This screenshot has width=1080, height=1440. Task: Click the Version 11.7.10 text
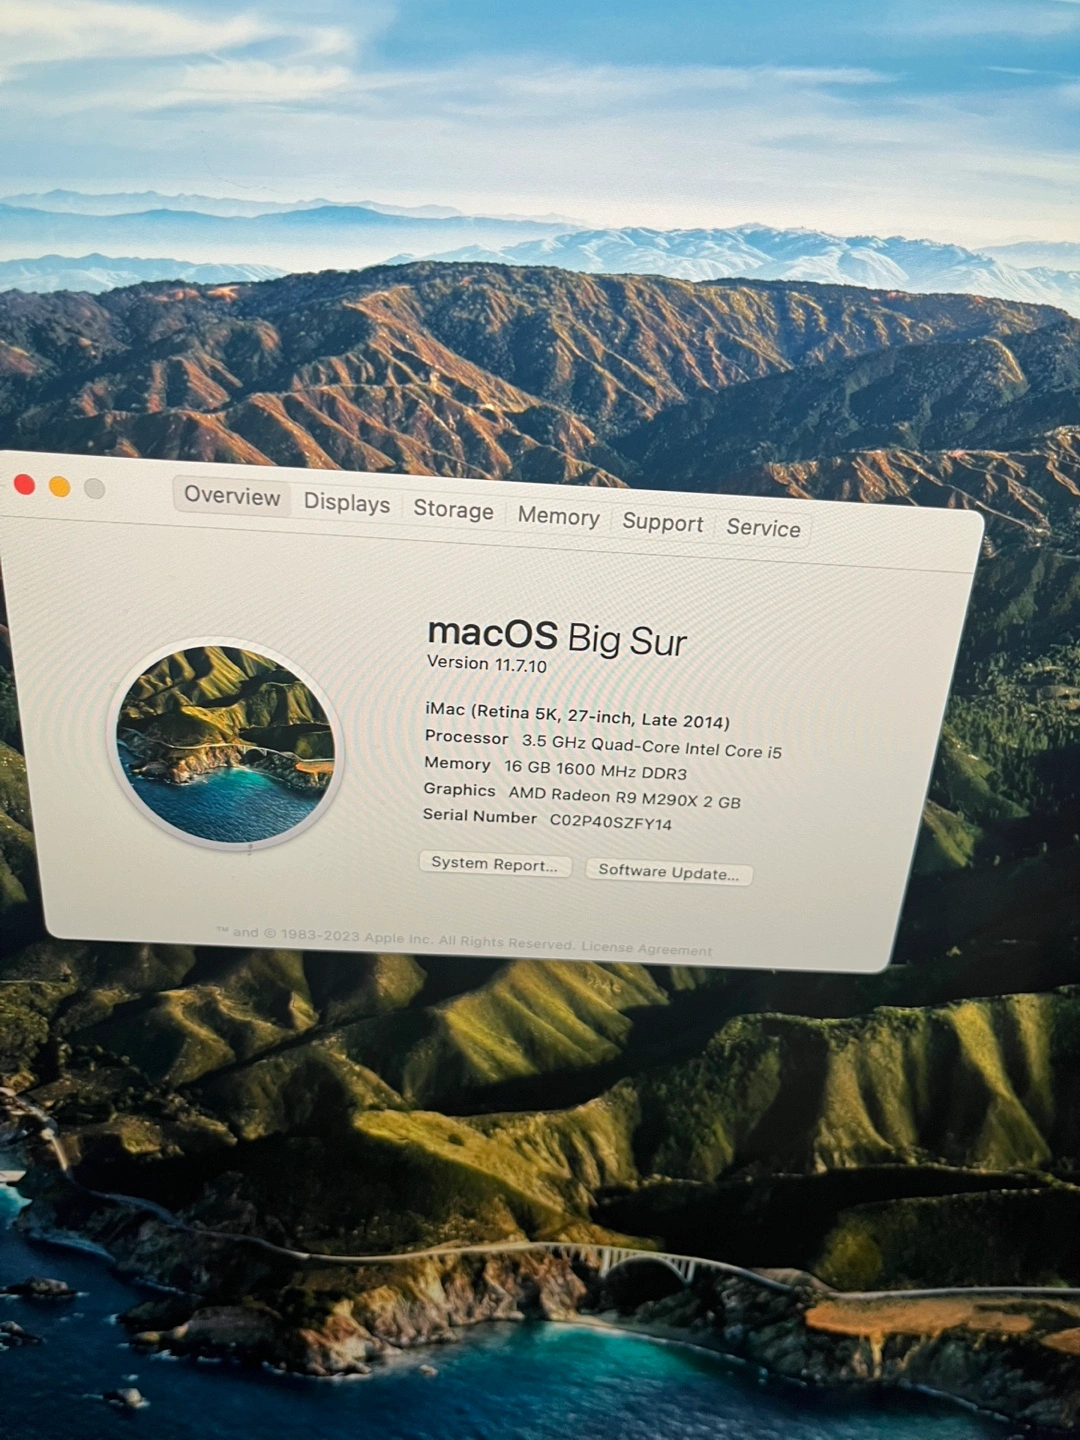point(487,664)
